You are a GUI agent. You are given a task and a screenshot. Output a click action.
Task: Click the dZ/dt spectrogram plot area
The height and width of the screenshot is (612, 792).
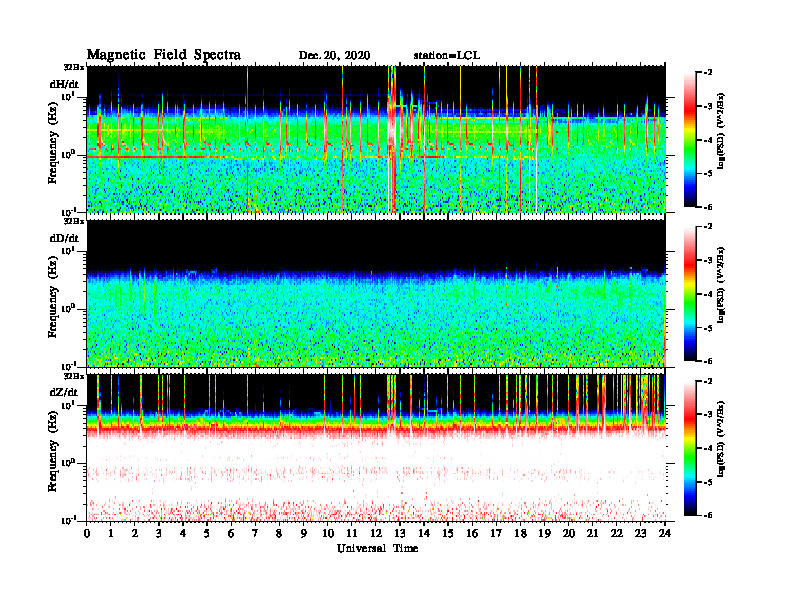(x=376, y=448)
